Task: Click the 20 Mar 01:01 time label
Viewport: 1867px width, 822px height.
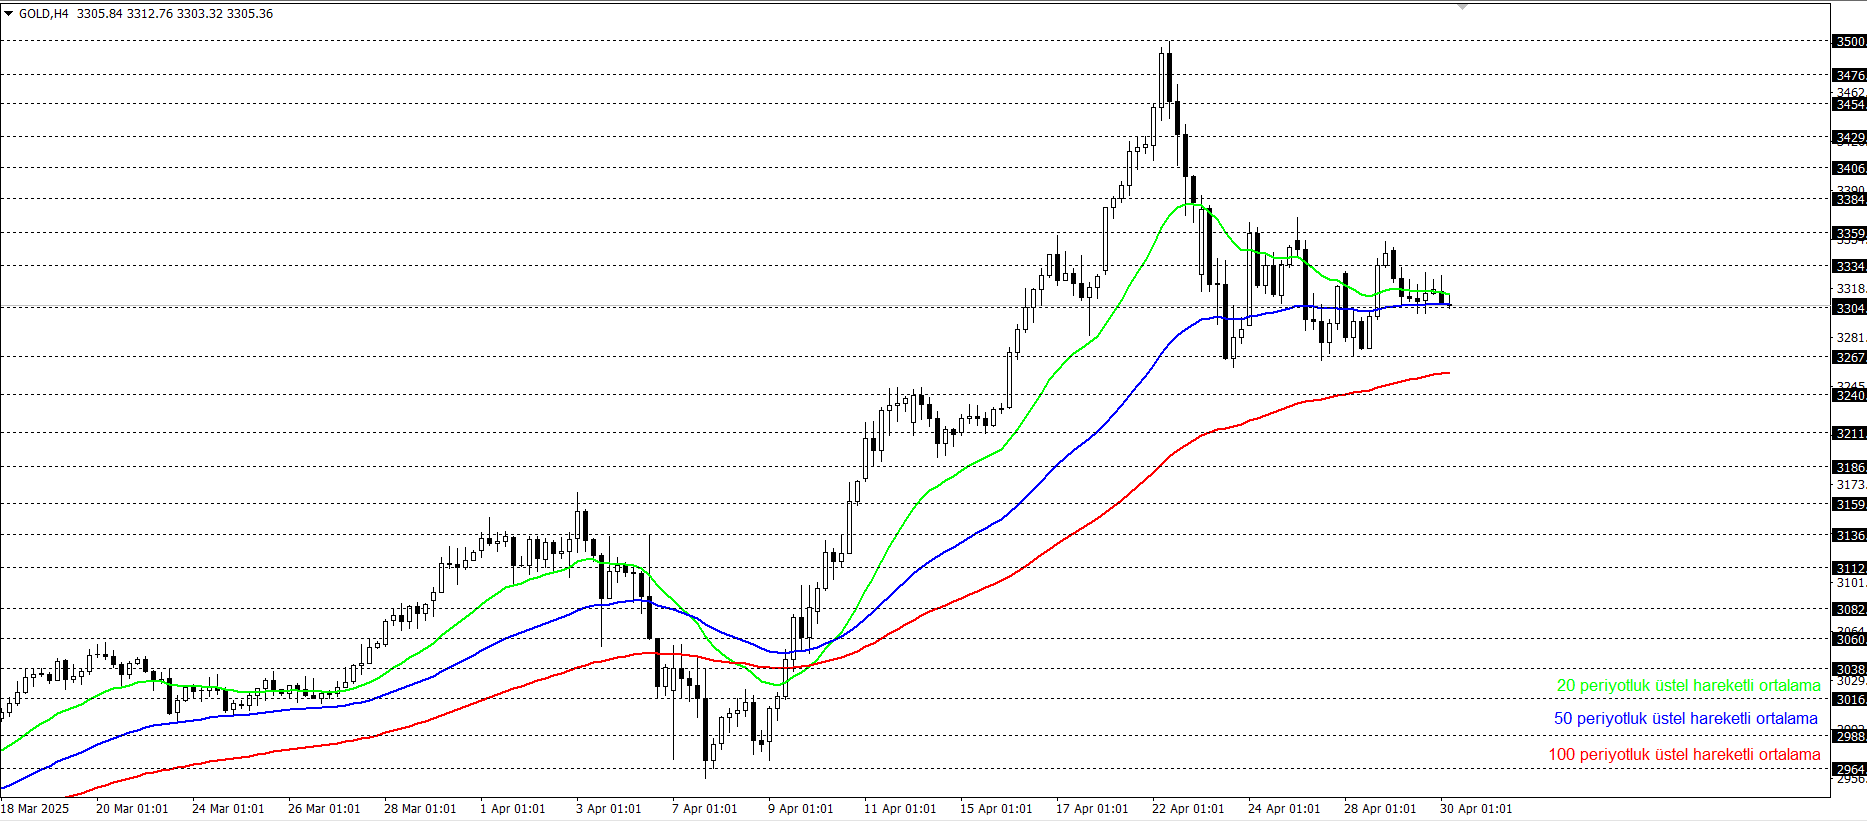Action: pos(132,809)
